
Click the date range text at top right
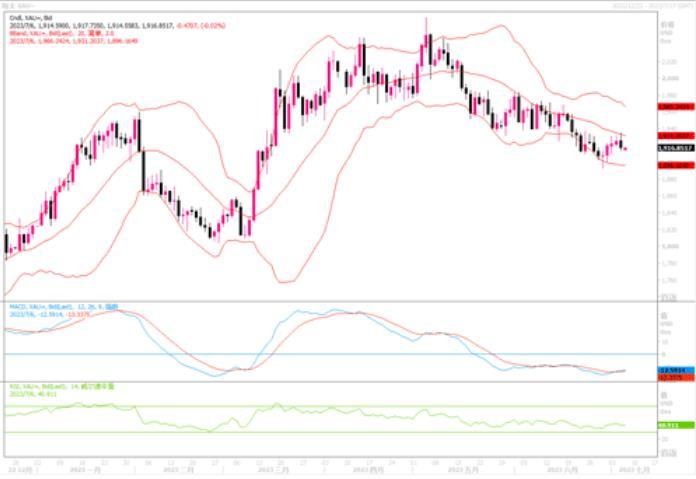[x=650, y=5]
